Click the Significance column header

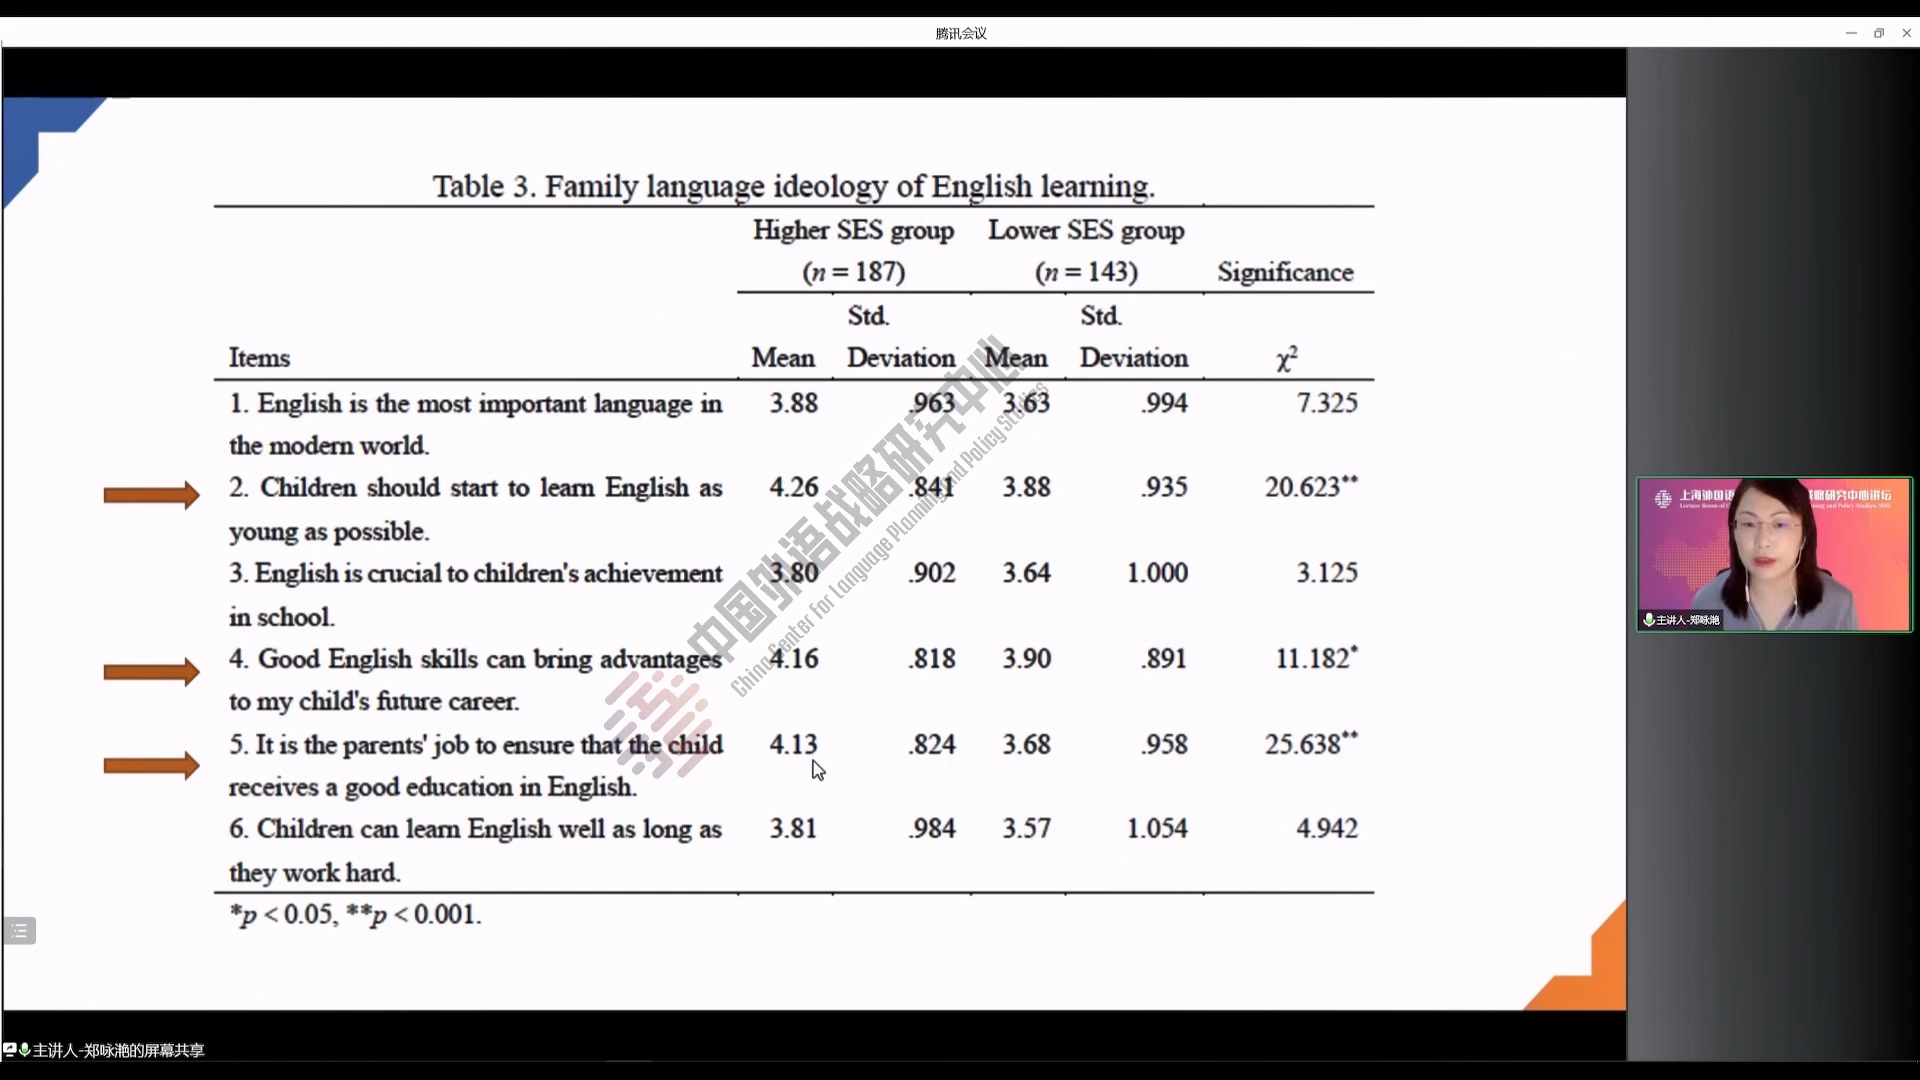pyautogui.click(x=1285, y=272)
